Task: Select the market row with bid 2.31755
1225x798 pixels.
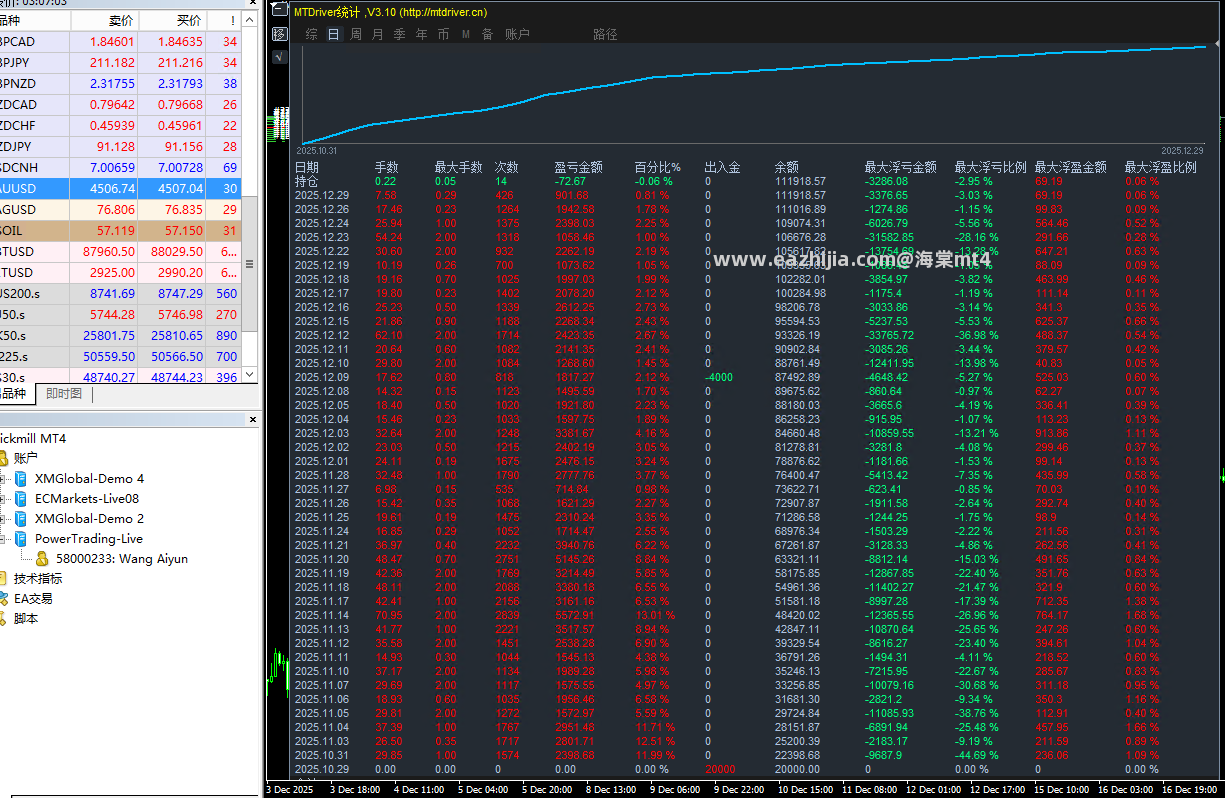Action: (x=121, y=83)
